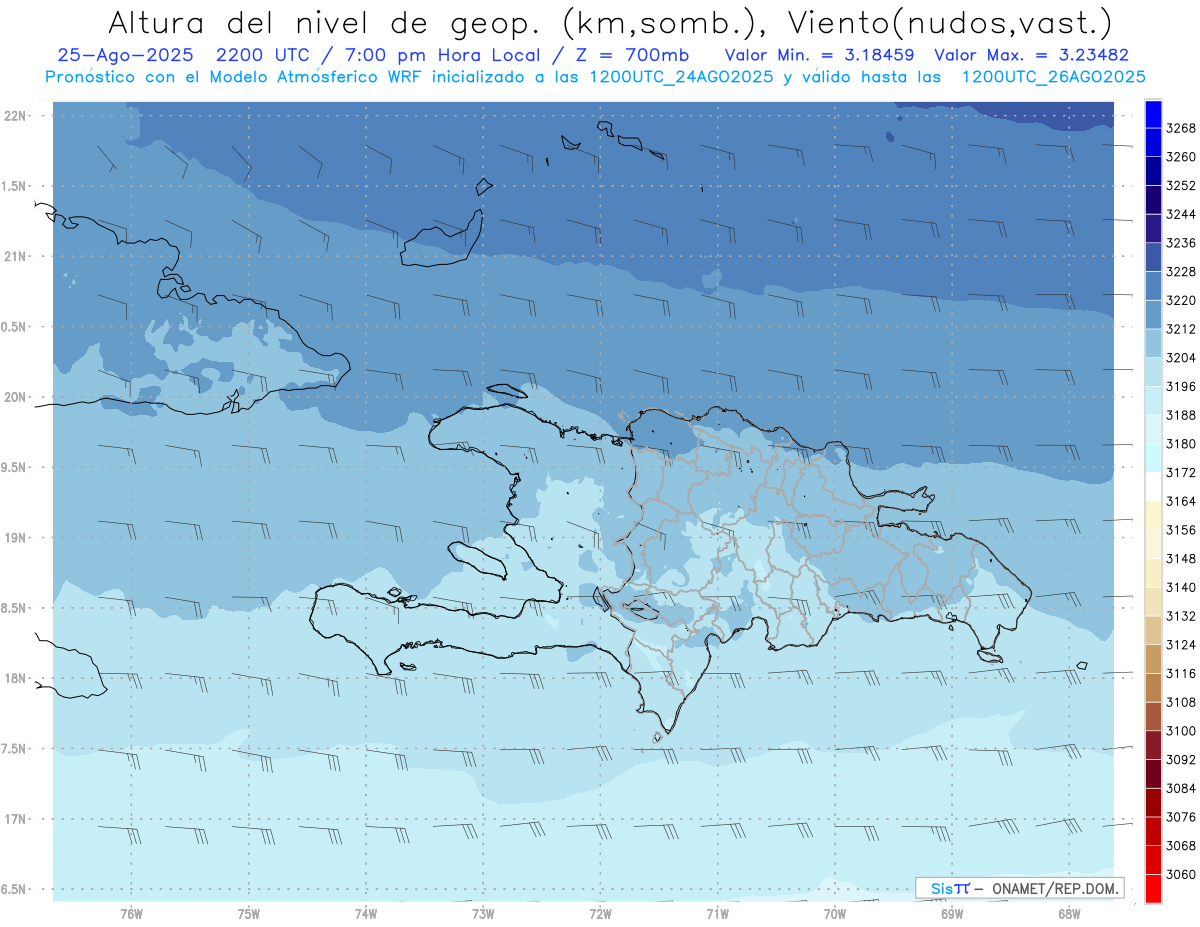Click the "9.5N" latitude axis label
The width and height of the screenshot is (1200, 927).
click(x=15, y=467)
